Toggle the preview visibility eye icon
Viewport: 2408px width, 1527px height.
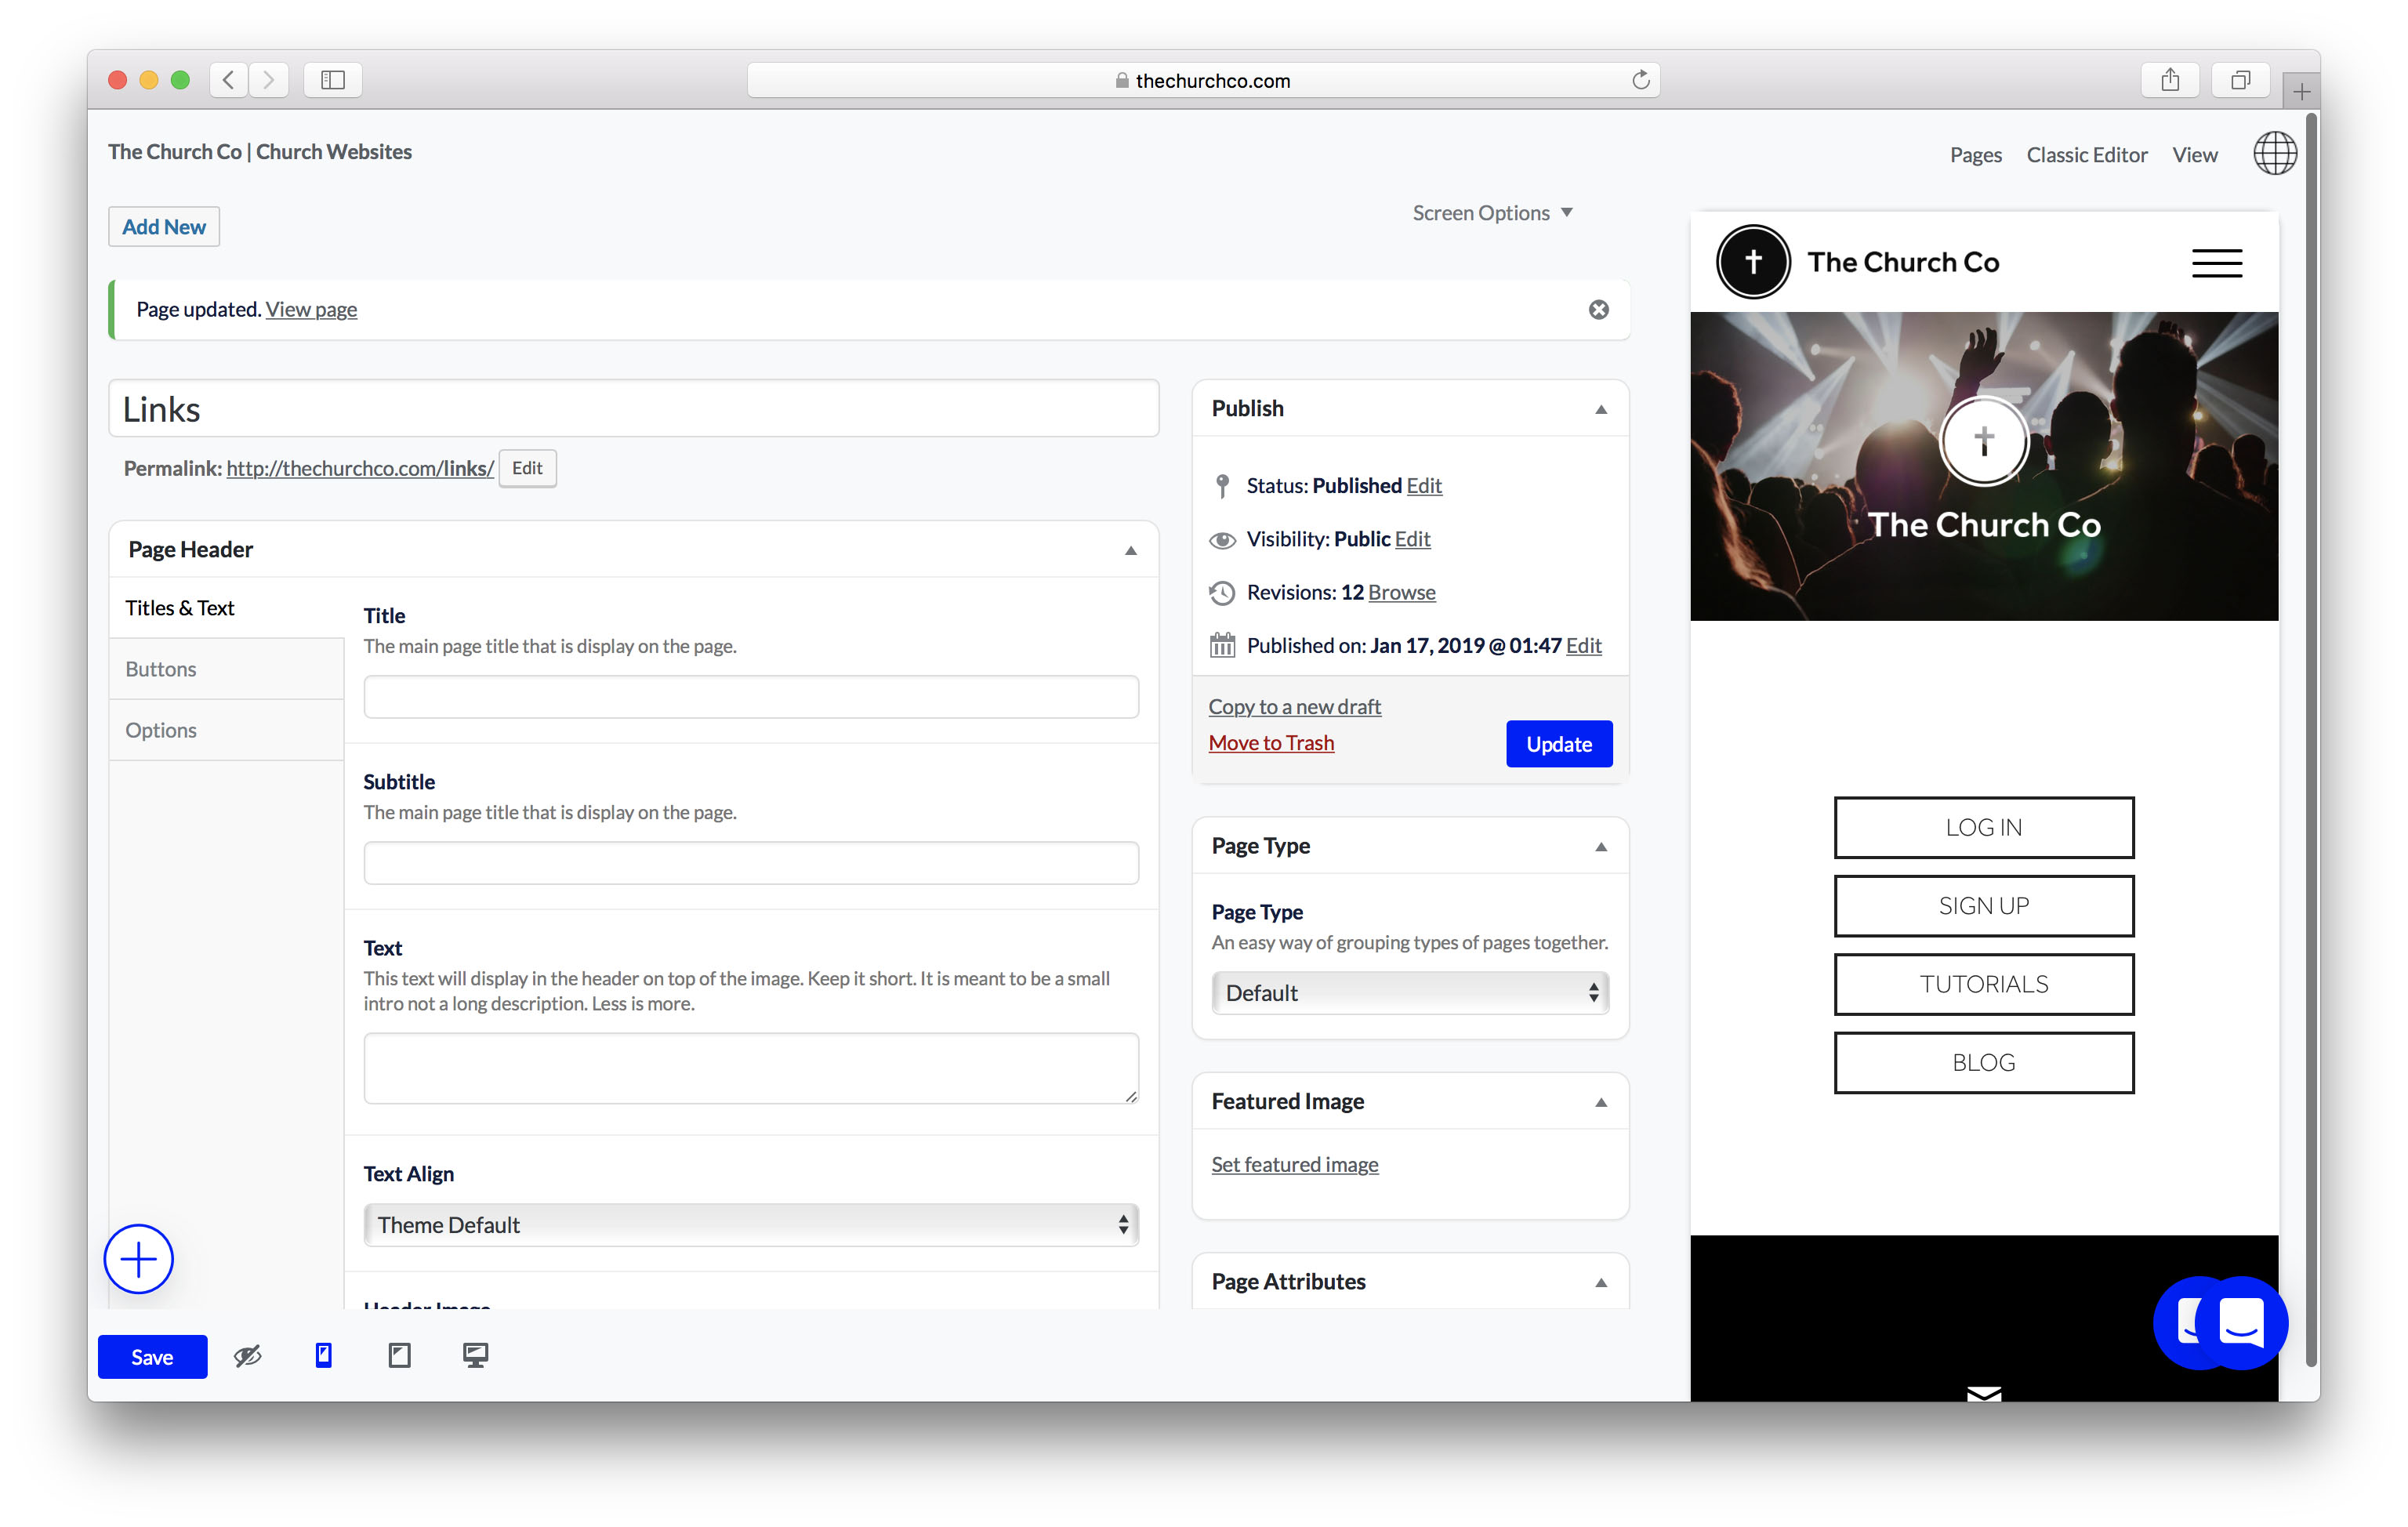(x=247, y=1355)
